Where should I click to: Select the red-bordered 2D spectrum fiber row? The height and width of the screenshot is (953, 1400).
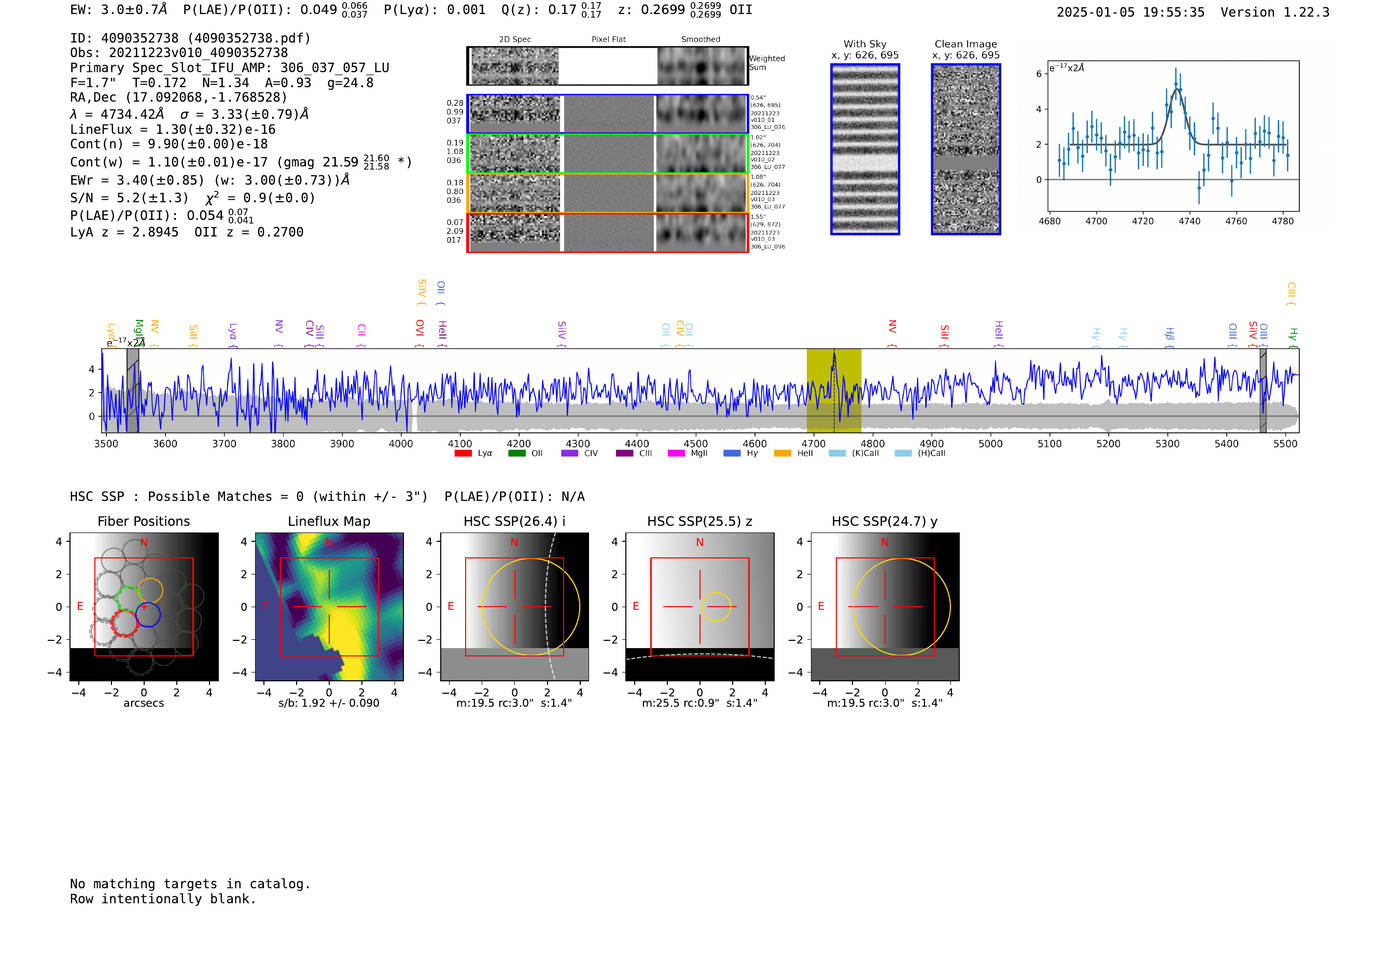coord(607,233)
